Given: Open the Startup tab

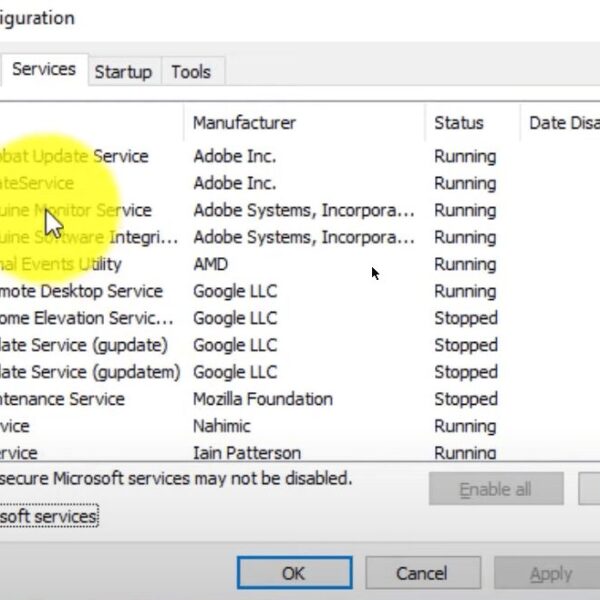Looking at the screenshot, I should point(123,72).
